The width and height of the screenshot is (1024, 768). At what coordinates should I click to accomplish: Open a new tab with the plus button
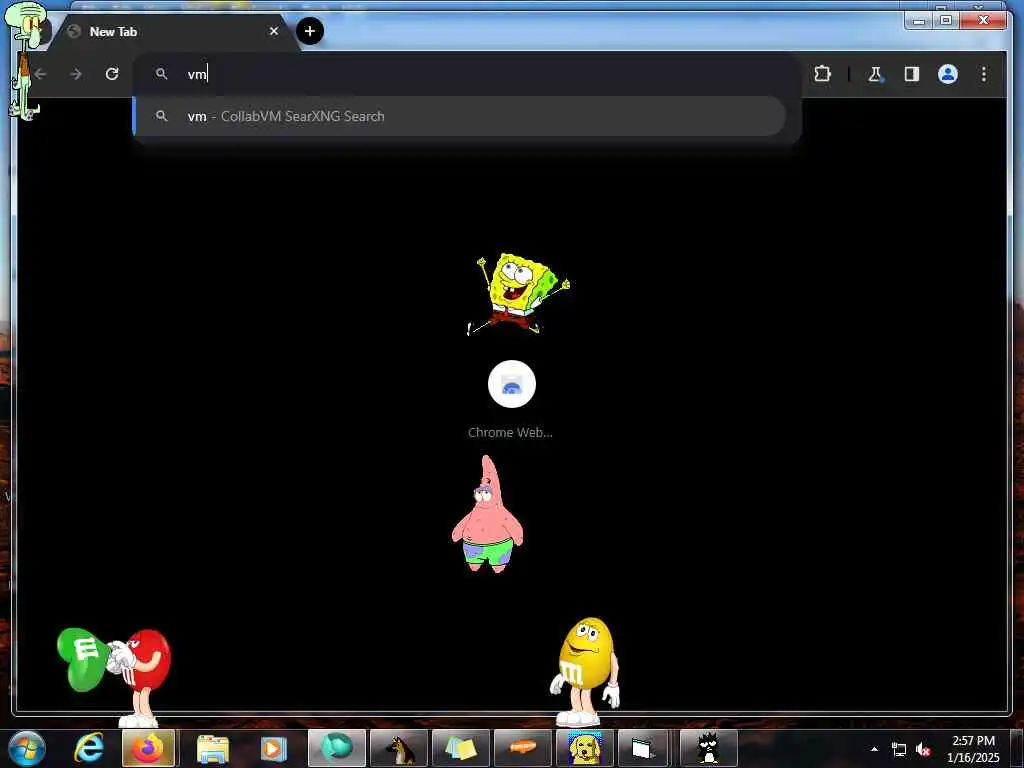point(310,31)
